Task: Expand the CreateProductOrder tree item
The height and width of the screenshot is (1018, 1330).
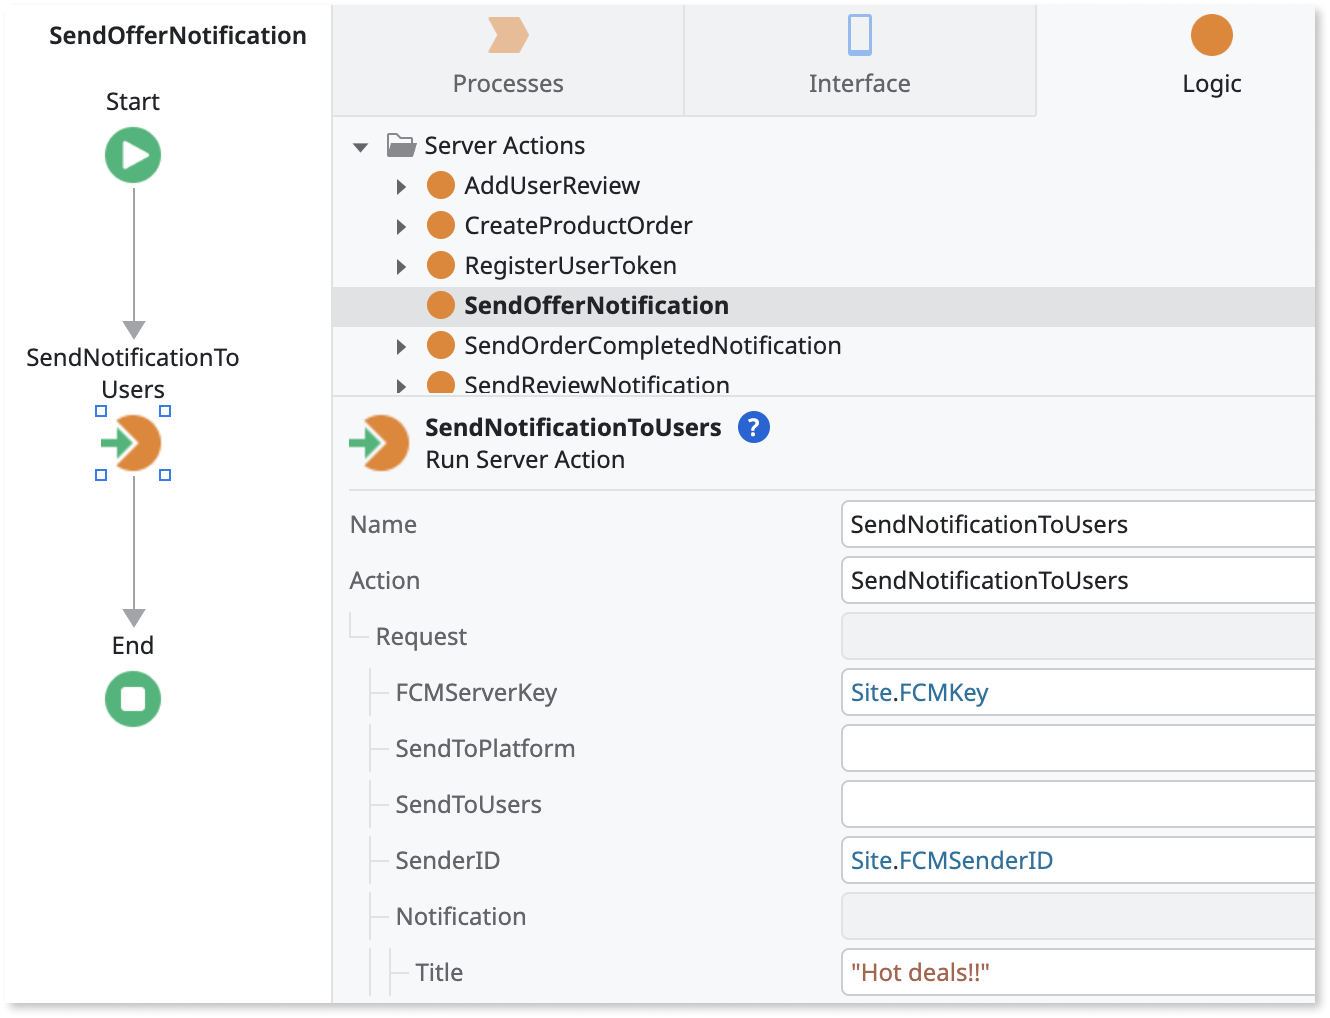Action: pos(401,225)
